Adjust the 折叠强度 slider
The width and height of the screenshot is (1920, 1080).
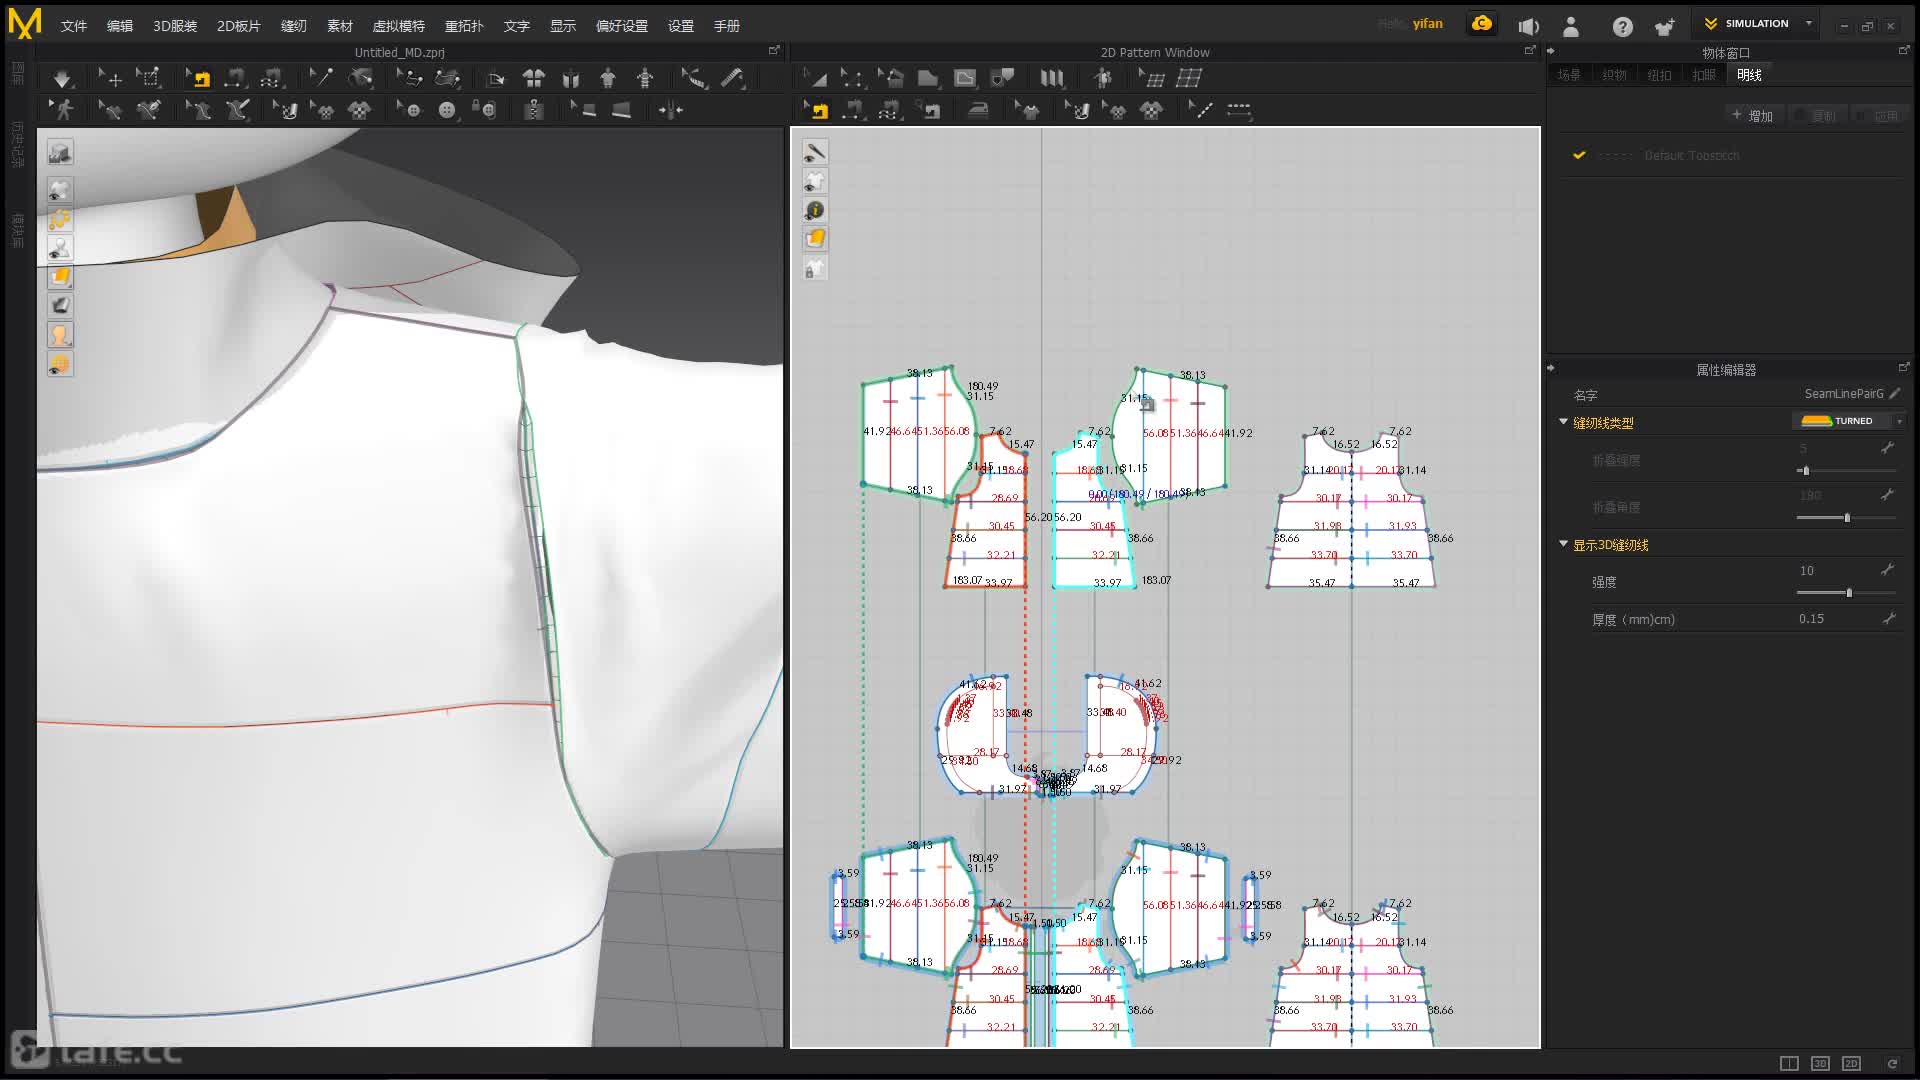[x=1846, y=470]
